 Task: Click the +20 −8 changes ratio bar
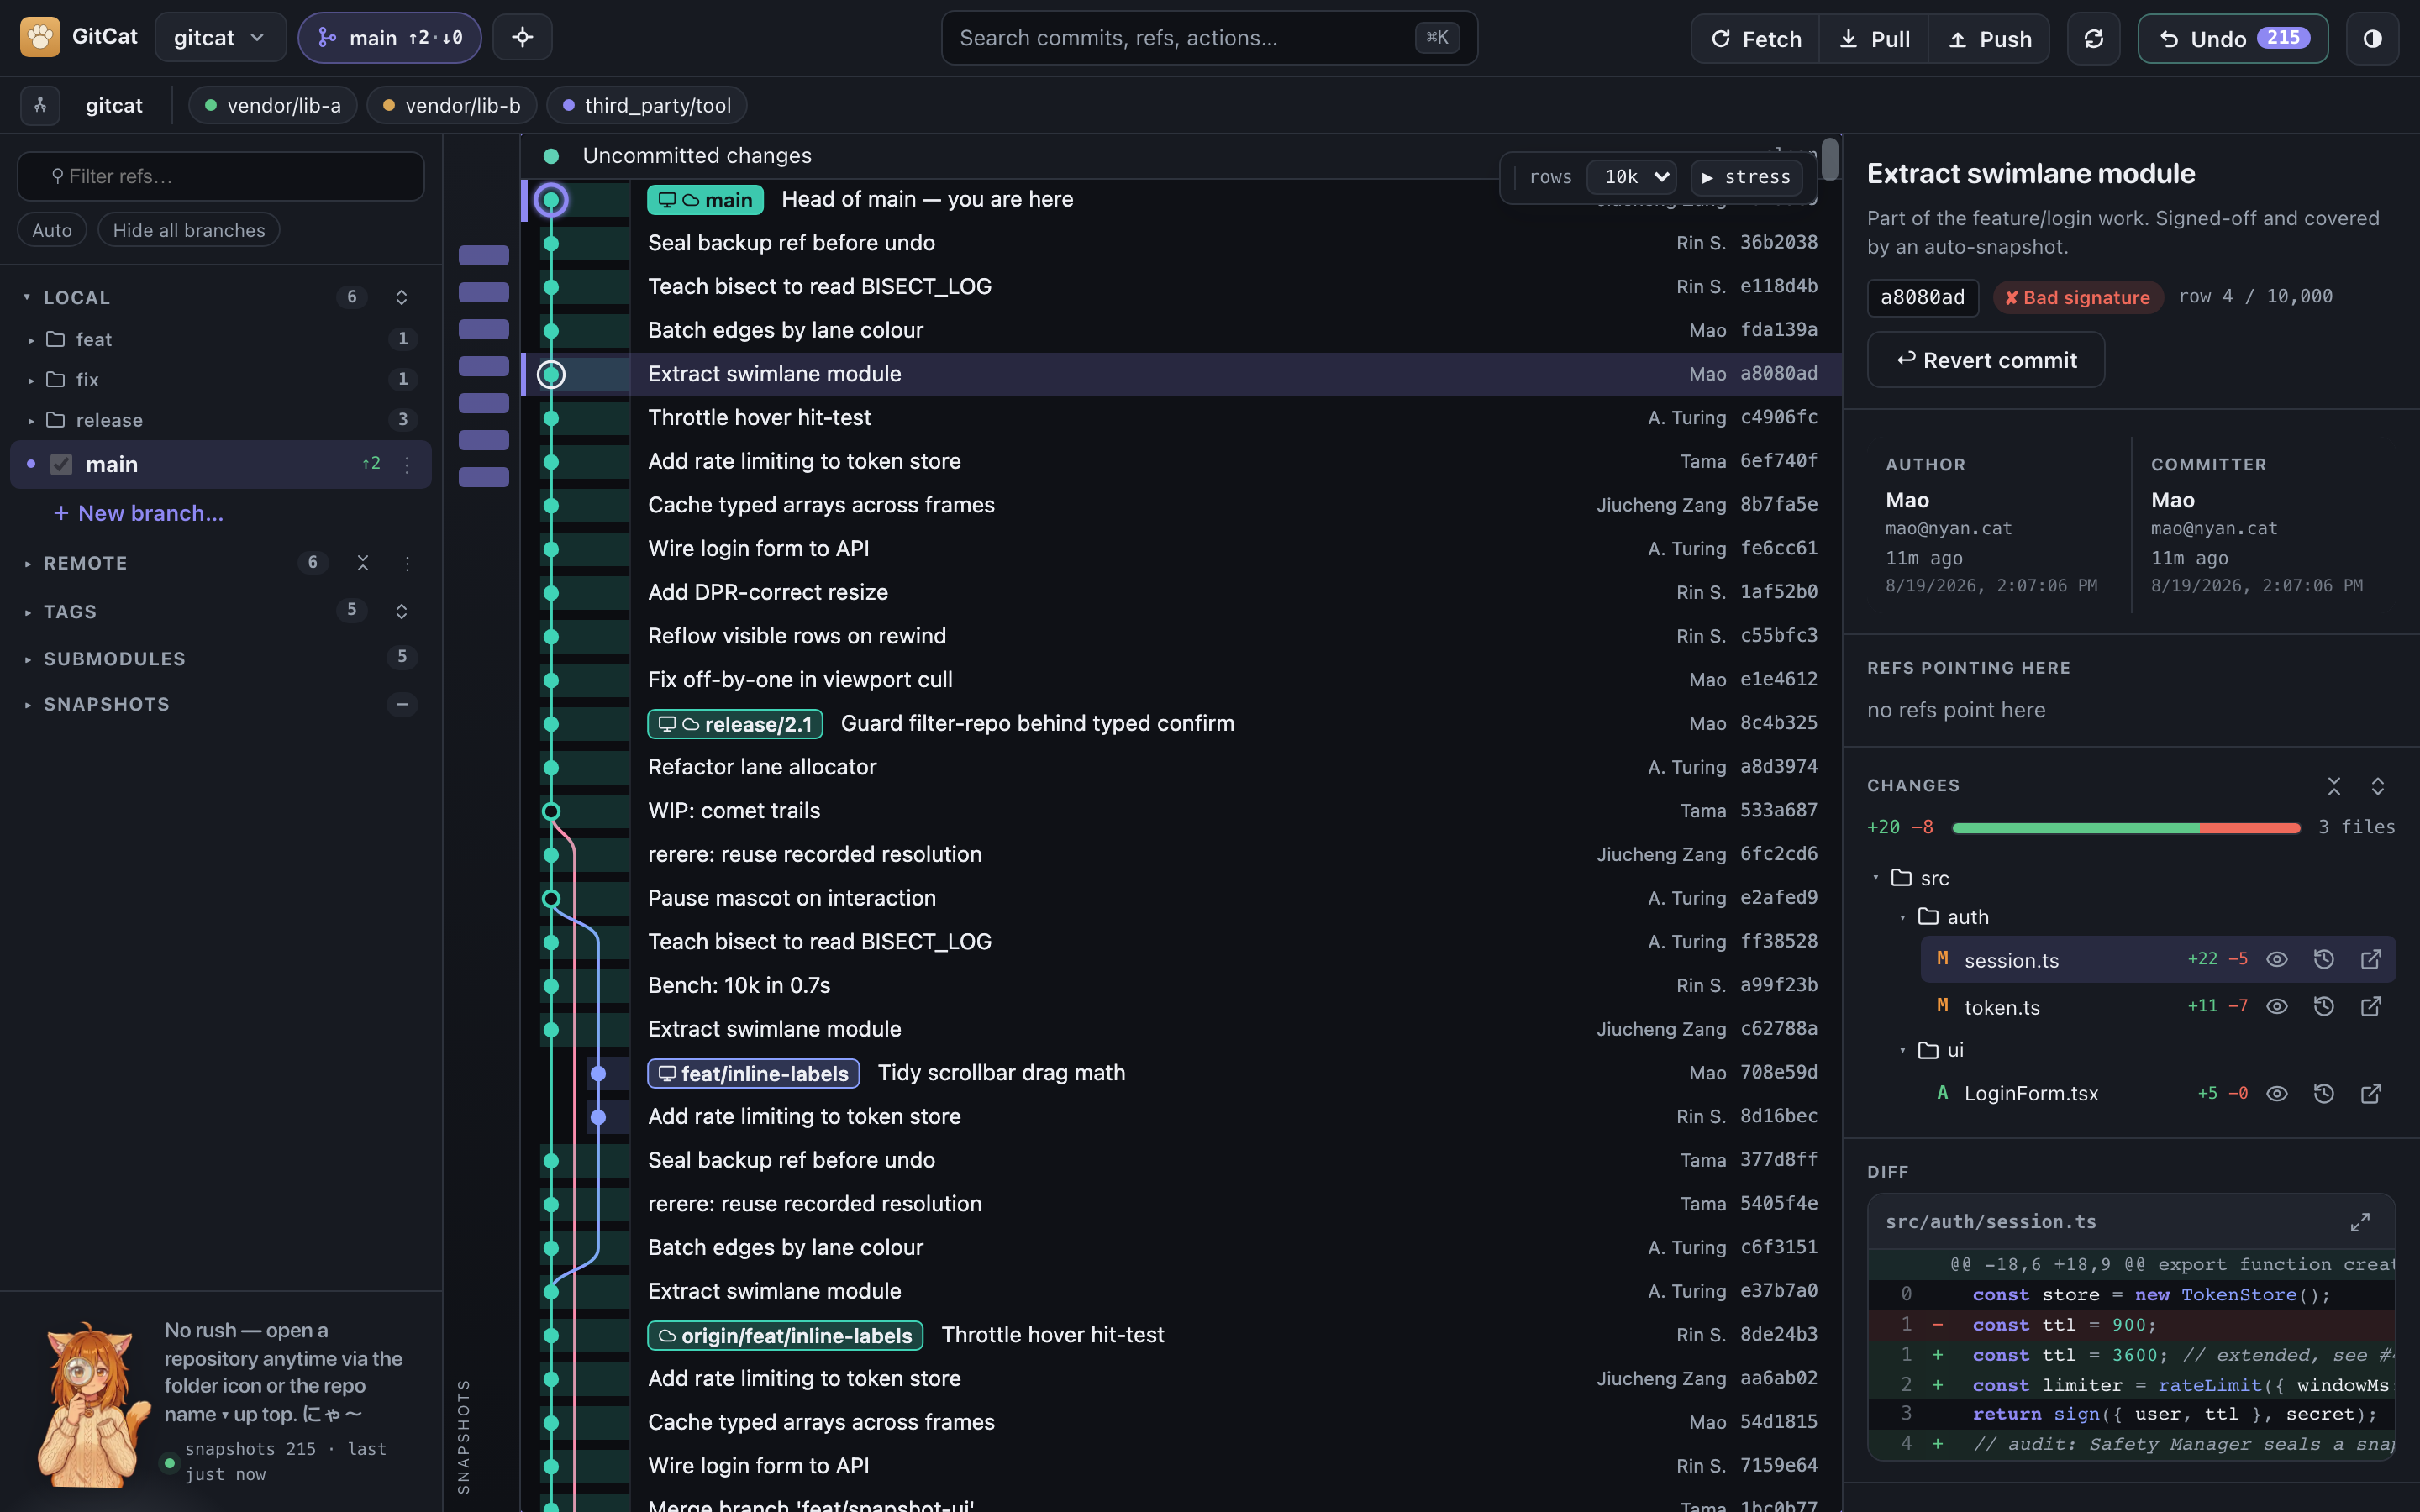point(2126,828)
